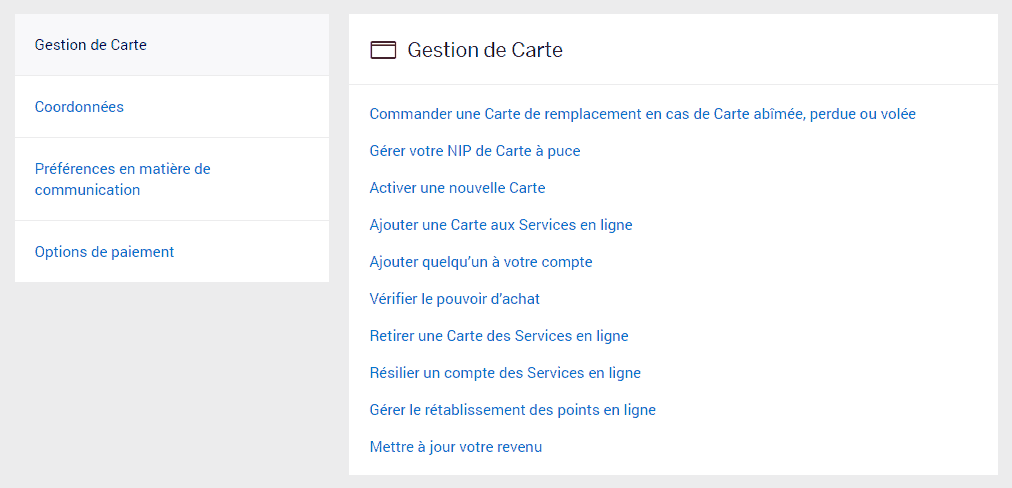Click Résilier un compte des Services en ligne
Screen dimensions: 1012x488
point(505,373)
